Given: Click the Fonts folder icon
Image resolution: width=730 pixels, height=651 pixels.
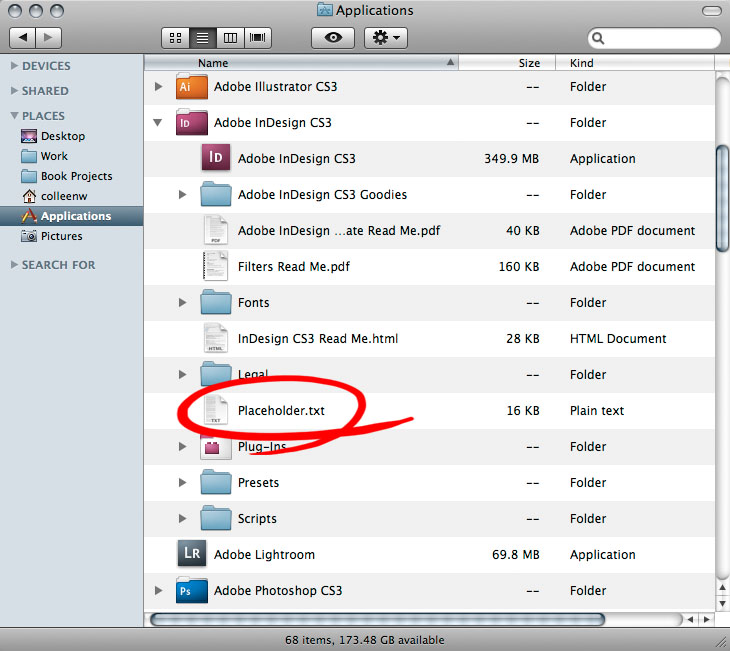Looking at the screenshot, I should click(x=216, y=302).
